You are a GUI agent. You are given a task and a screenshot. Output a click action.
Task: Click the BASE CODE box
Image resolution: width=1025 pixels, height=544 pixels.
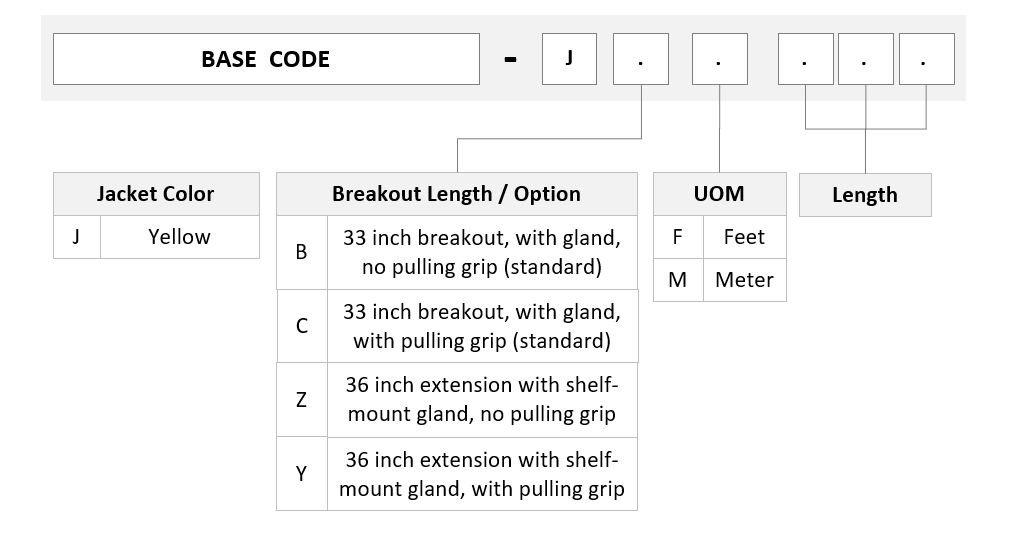tap(266, 59)
